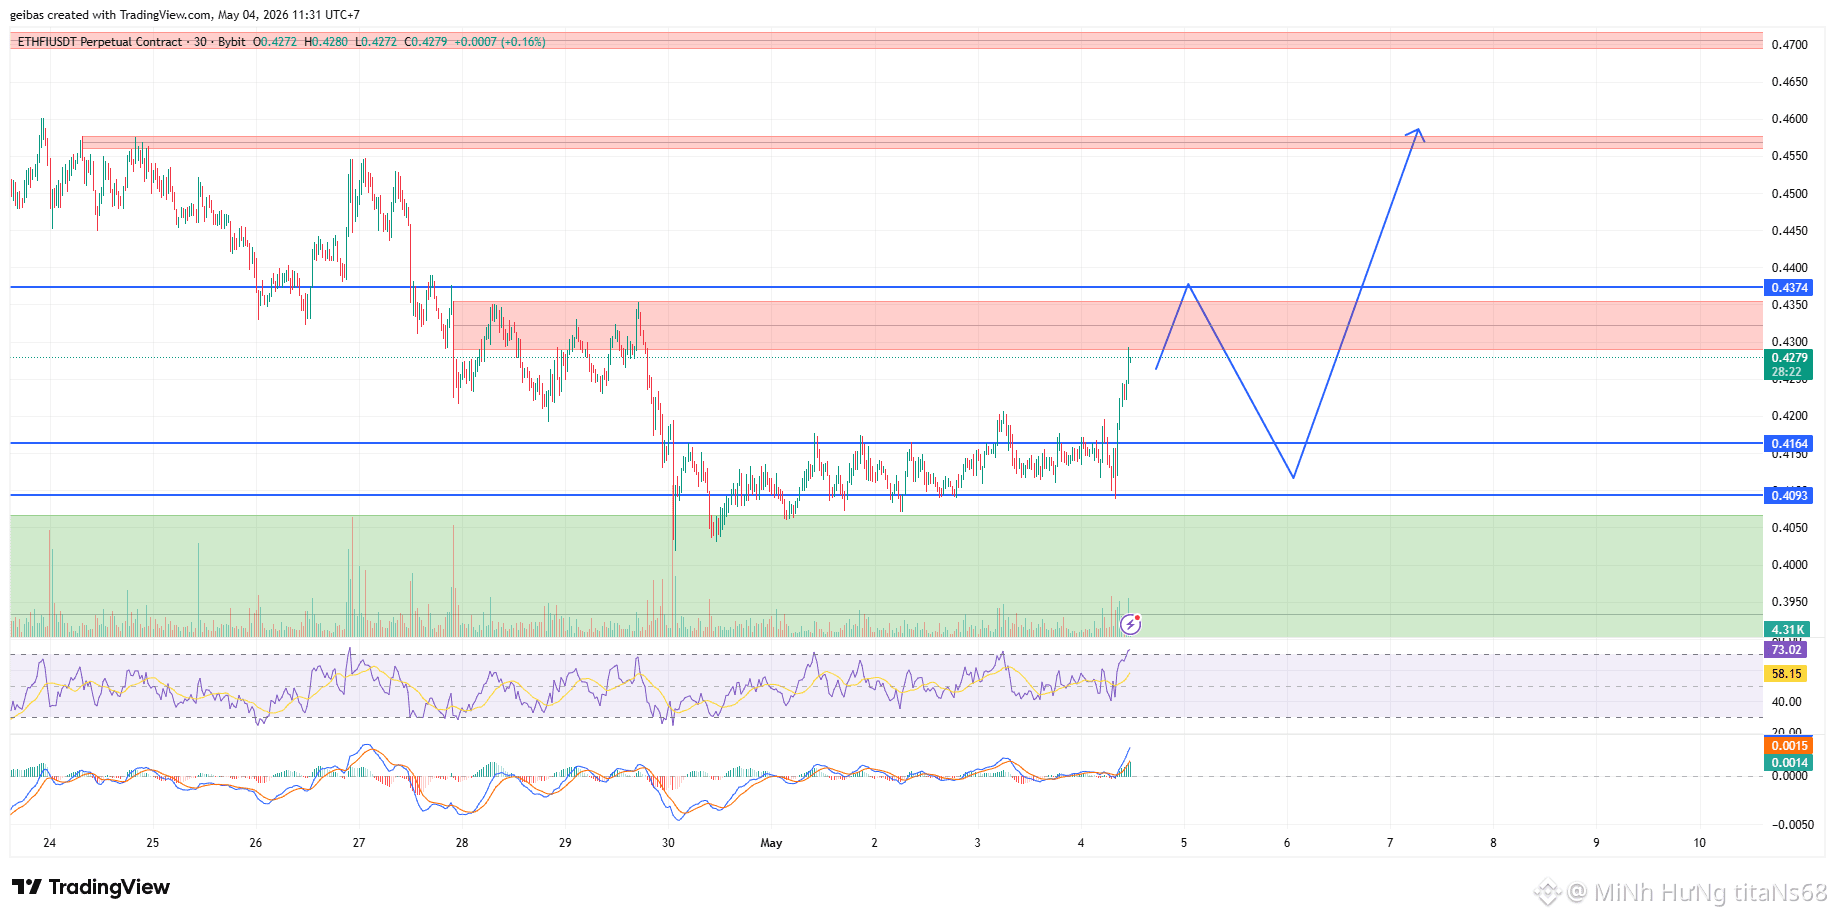Click the volume label 4.31K
1835x917 pixels.
pyautogui.click(x=1788, y=630)
